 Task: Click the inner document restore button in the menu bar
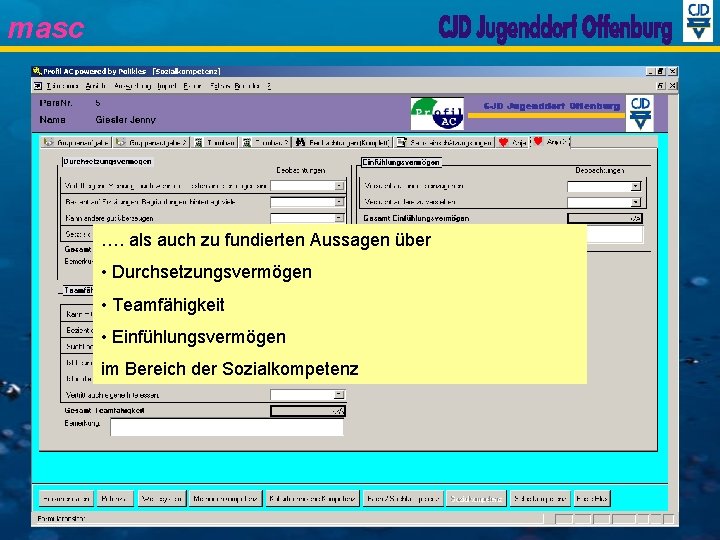click(661, 86)
